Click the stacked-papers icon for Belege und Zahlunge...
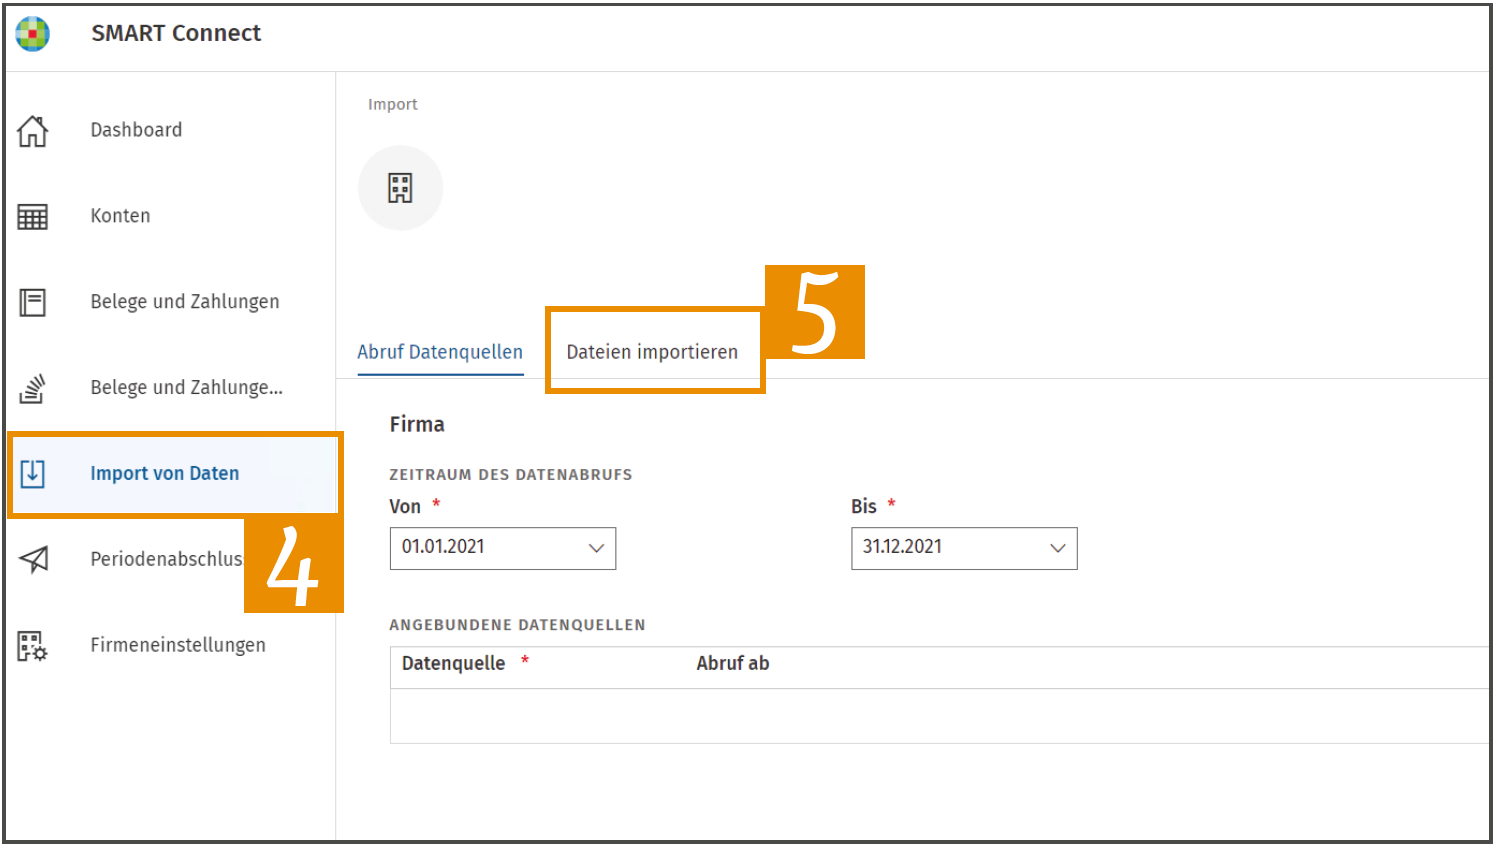Screen dimensions: 1497x848 pyautogui.click(x=33, y=388)
